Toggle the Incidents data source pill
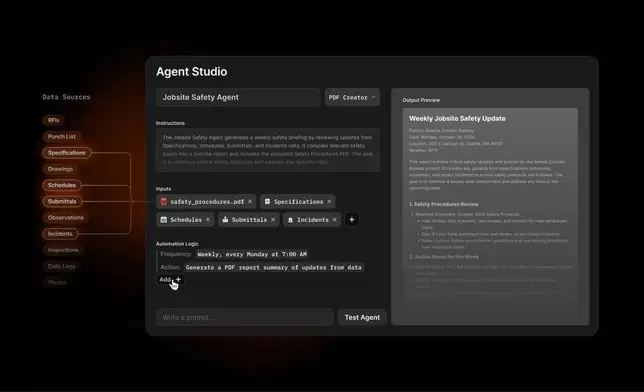 click(x=60, y=234)
